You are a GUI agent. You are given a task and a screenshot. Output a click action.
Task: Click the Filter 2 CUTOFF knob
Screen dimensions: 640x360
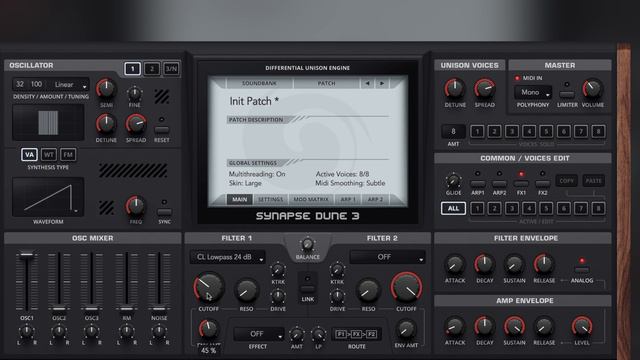(x=406, y=287)
